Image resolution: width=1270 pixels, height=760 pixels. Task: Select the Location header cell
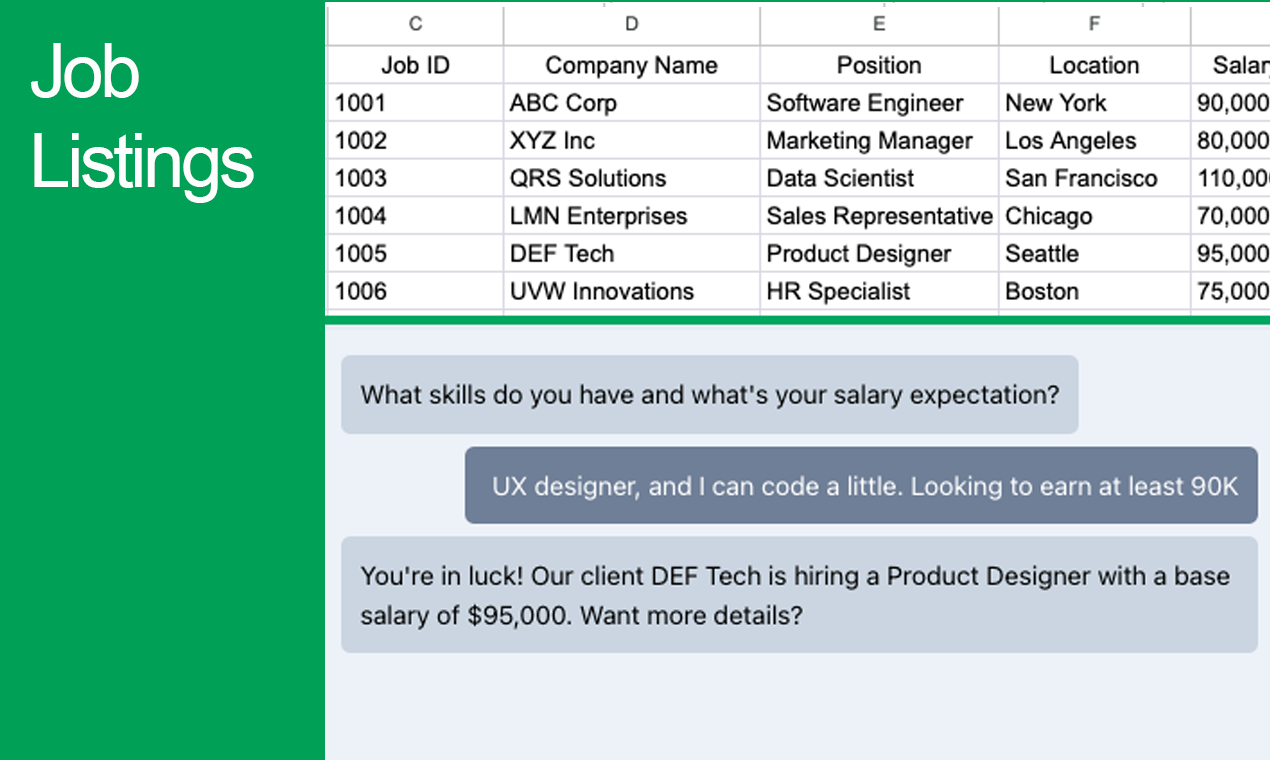[1094, 65]
